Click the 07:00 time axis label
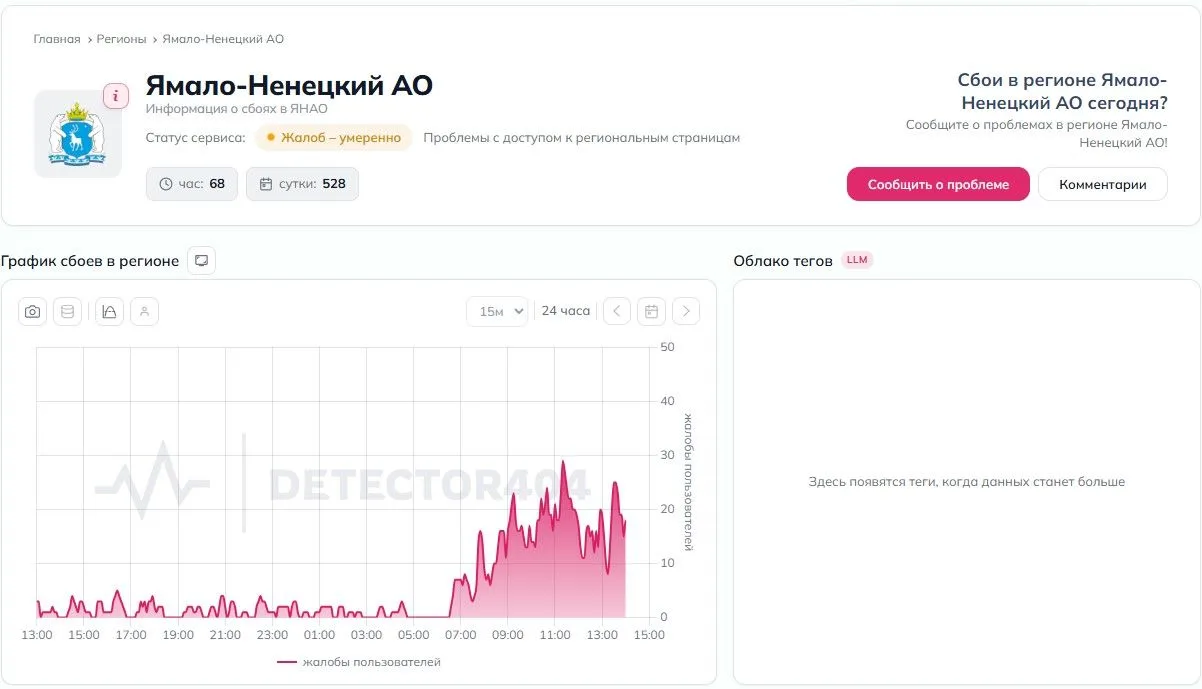Viewport: 1202px width, 689px height. pyautogui.click(x=461, y=635)
